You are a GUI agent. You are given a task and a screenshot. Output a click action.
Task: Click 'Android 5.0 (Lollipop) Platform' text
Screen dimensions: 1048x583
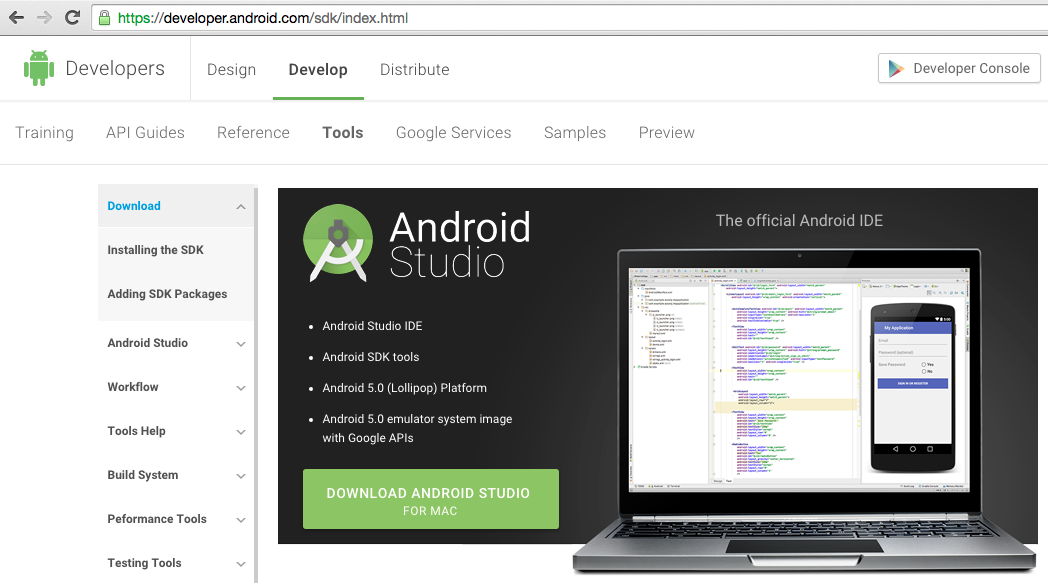click(x=404, y=388)
